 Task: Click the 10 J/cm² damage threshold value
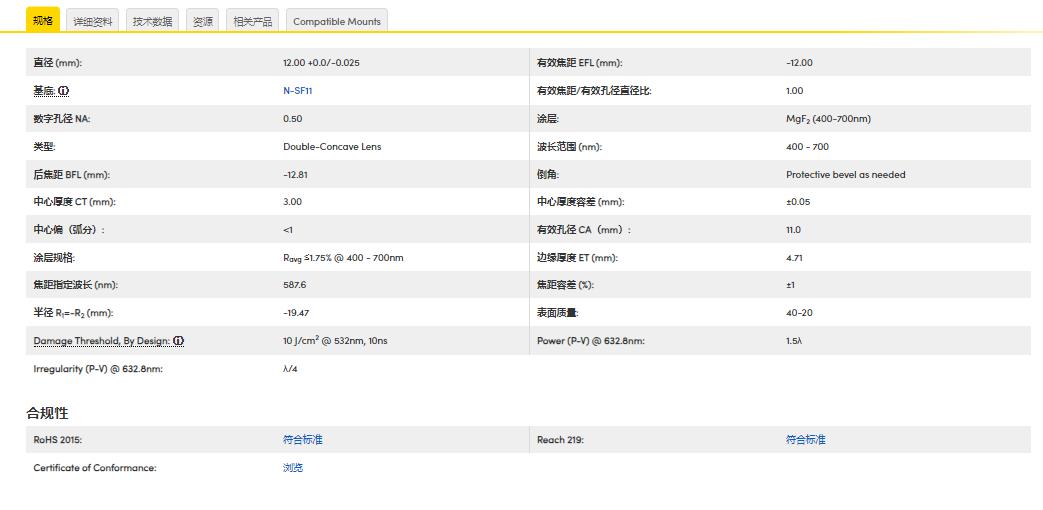334,341
